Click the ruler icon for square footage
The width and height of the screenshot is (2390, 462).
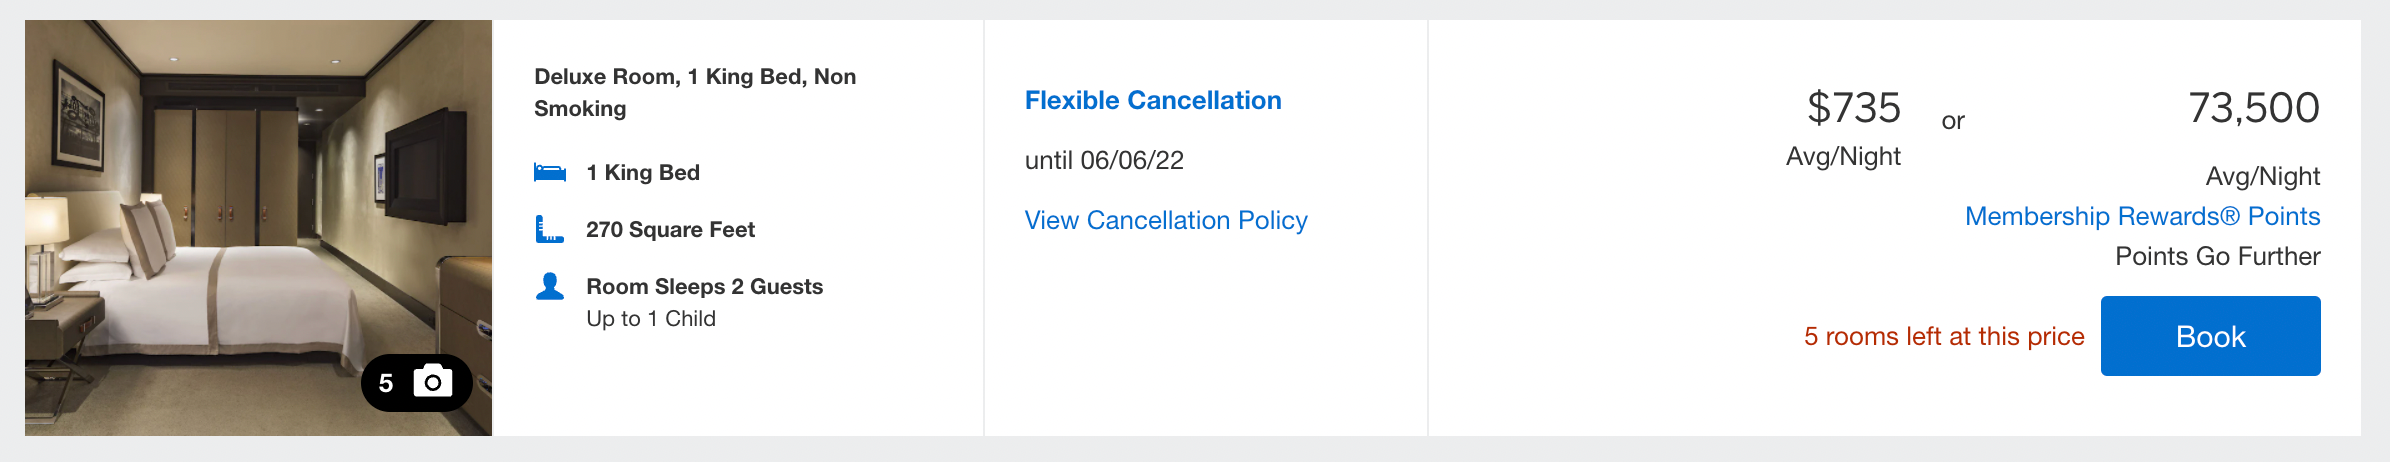pyautogui.click(x=550, y=230)
